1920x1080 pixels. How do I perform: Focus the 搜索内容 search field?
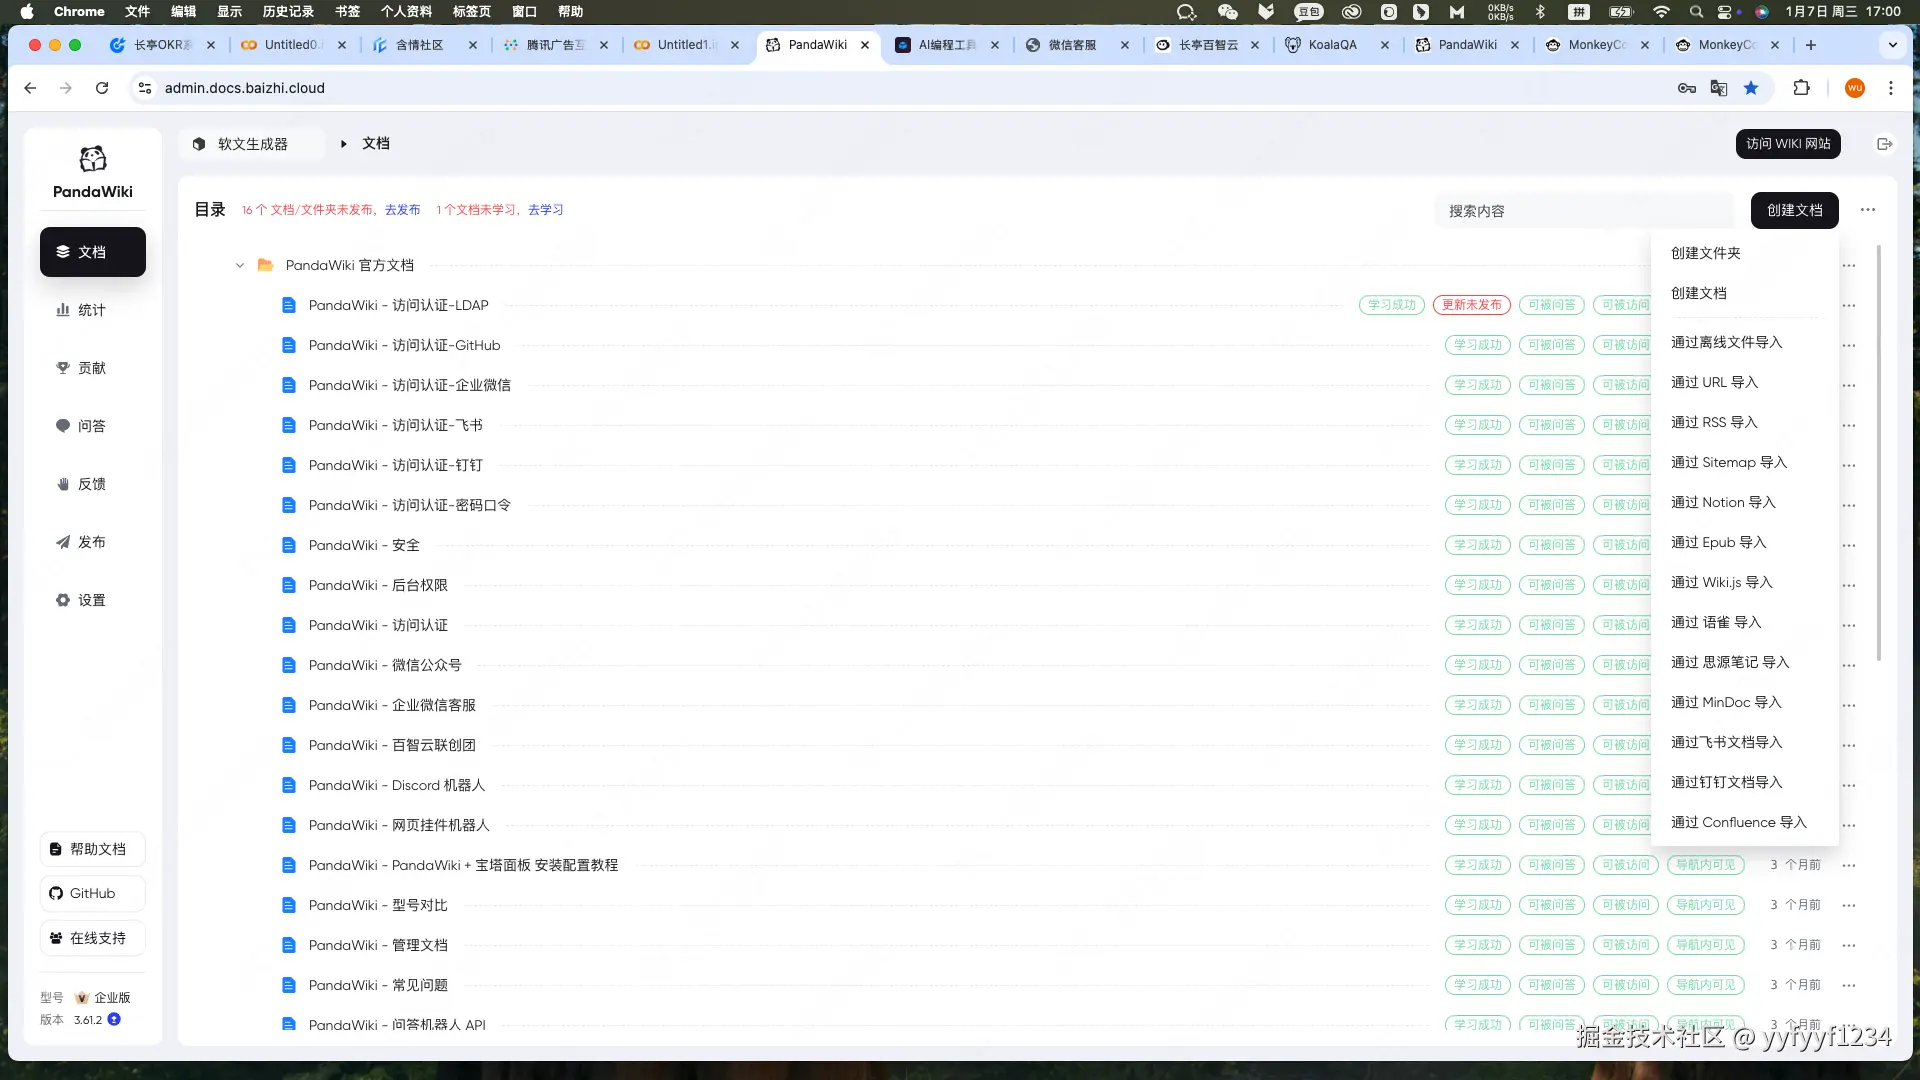[1584, 211]
